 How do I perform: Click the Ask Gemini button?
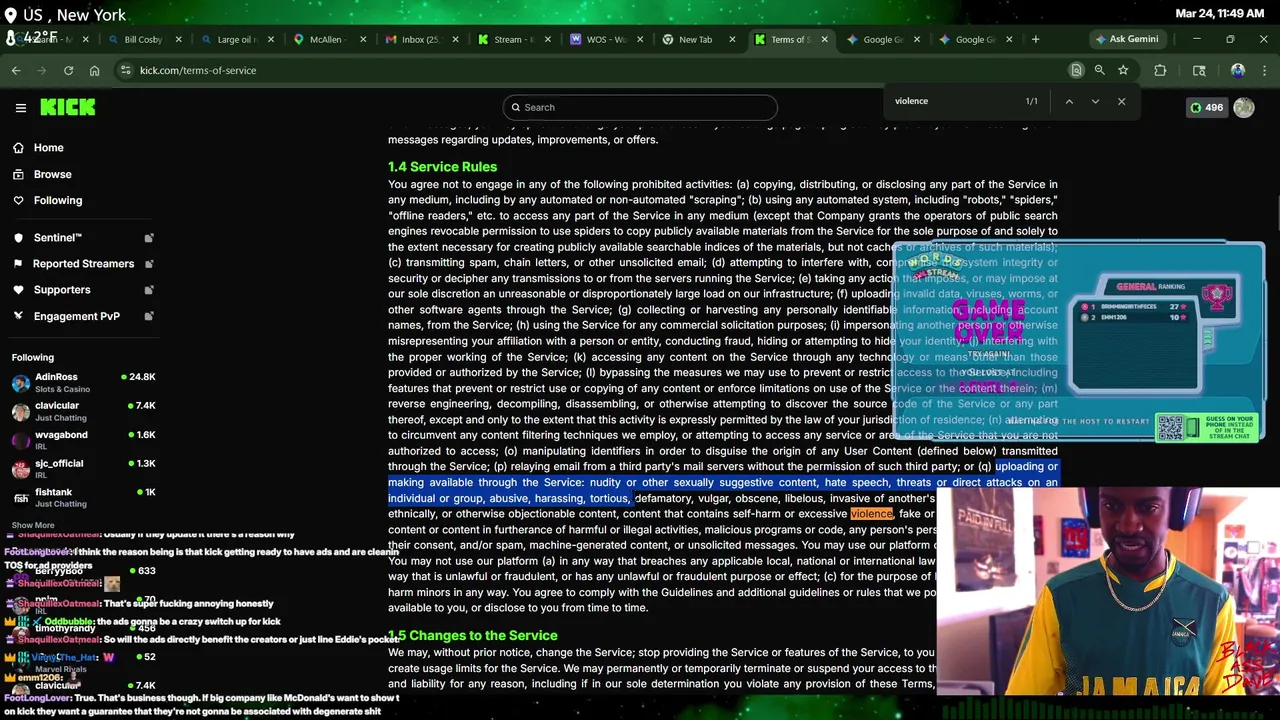coord(1127,39)
